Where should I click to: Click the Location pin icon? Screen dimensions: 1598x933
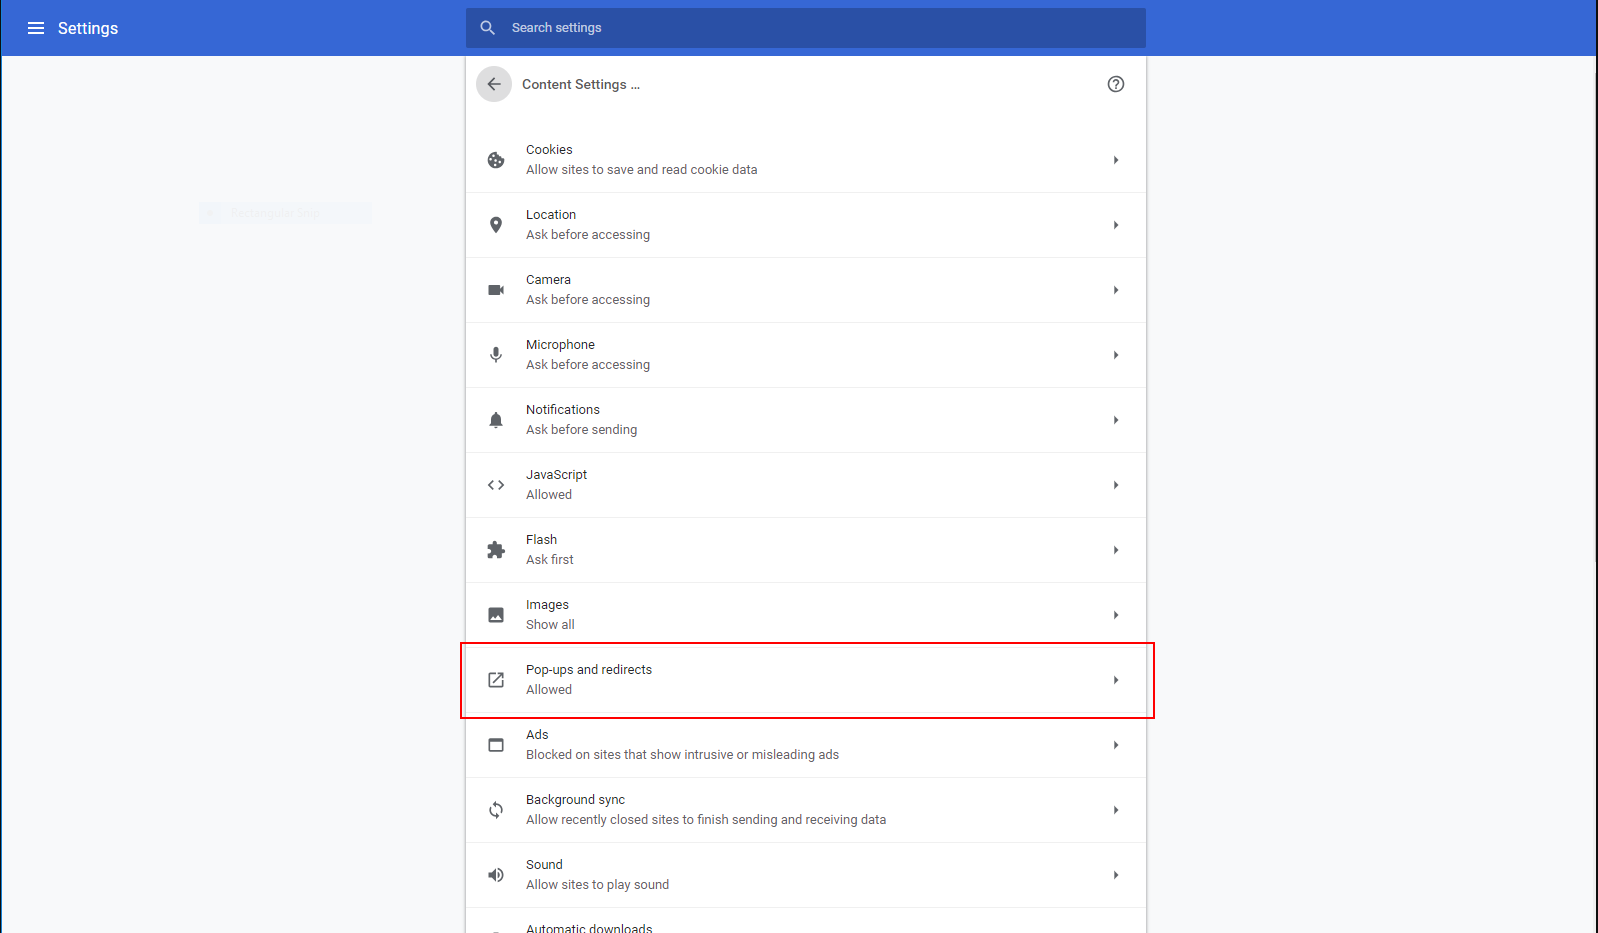(496, 225)
